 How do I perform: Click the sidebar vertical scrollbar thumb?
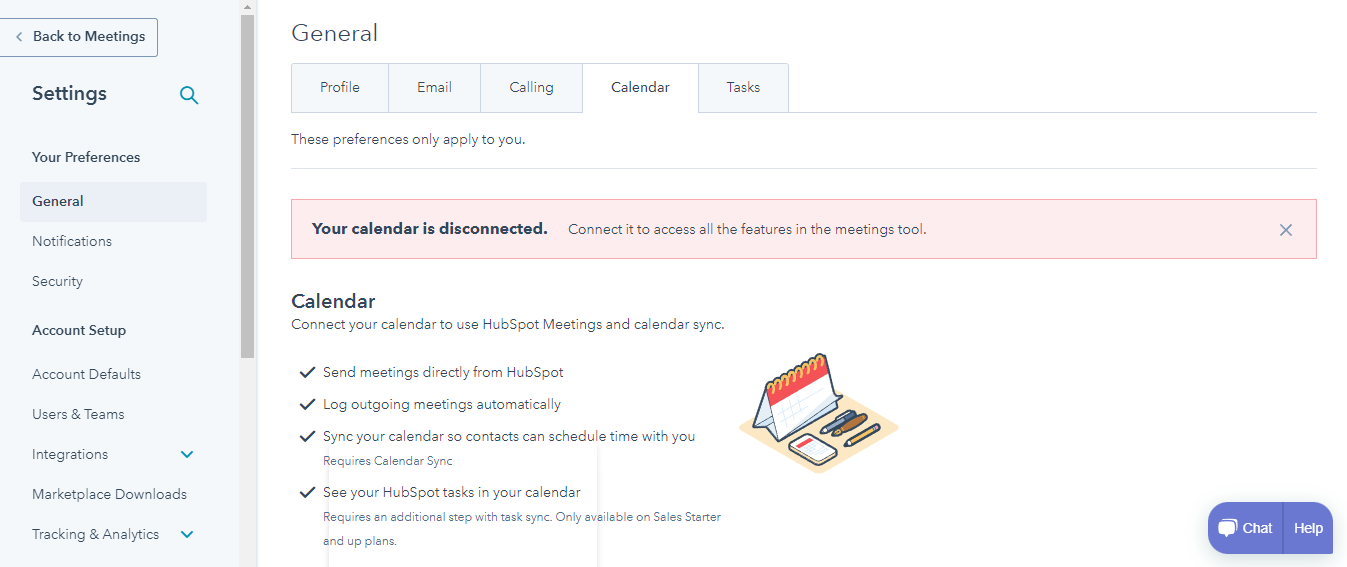[x=248, y=186]
